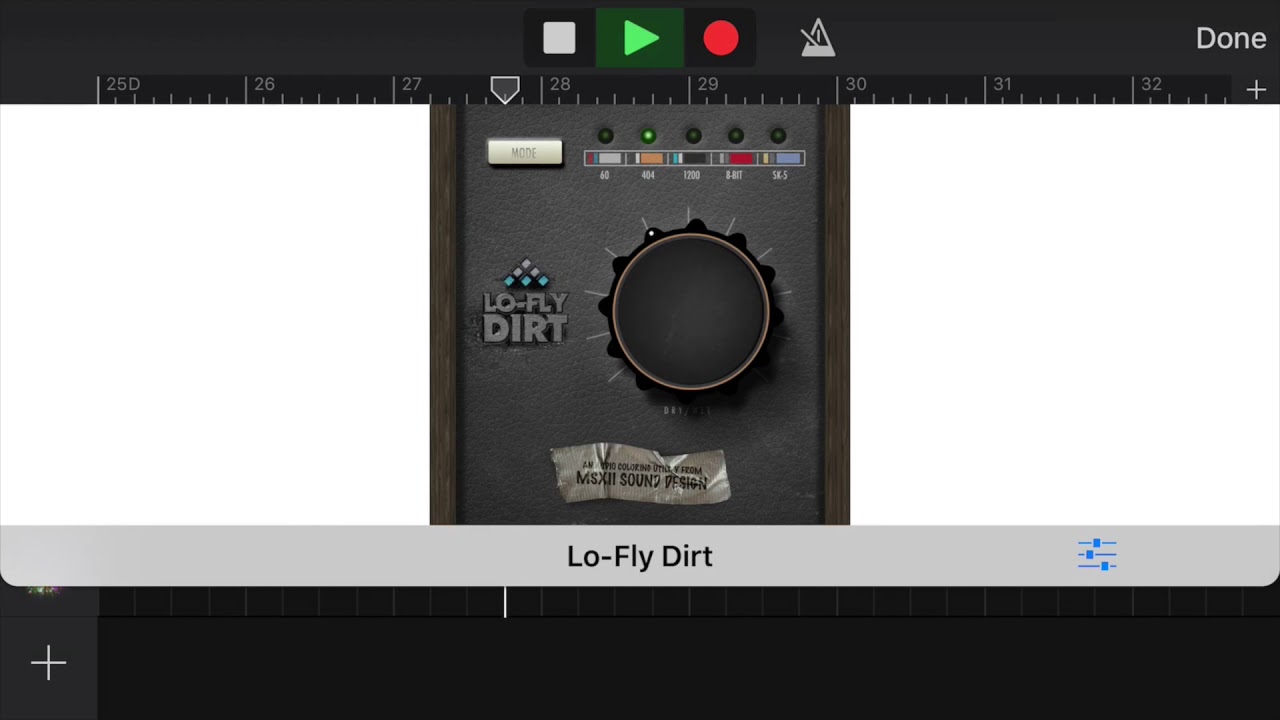Click the 8-BIT red color strip
Screen dimensions: 1280x720
click(738, 158)
